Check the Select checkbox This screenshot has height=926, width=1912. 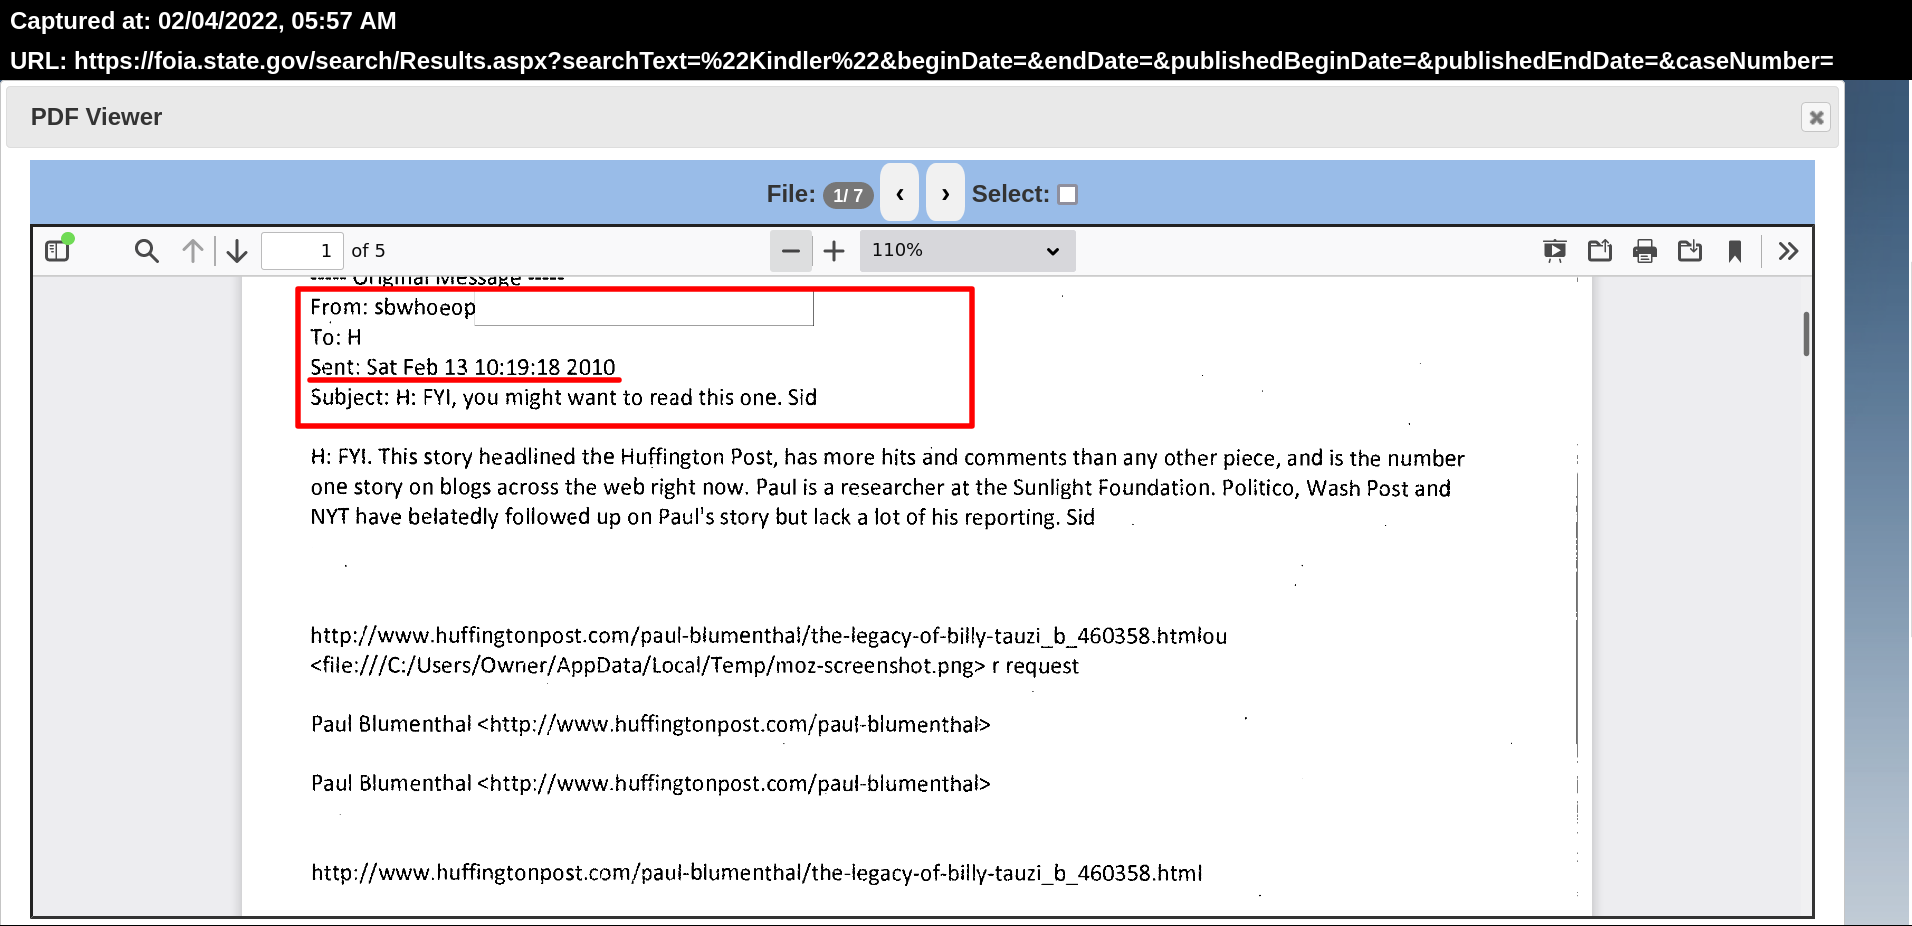pos(1068,194)
